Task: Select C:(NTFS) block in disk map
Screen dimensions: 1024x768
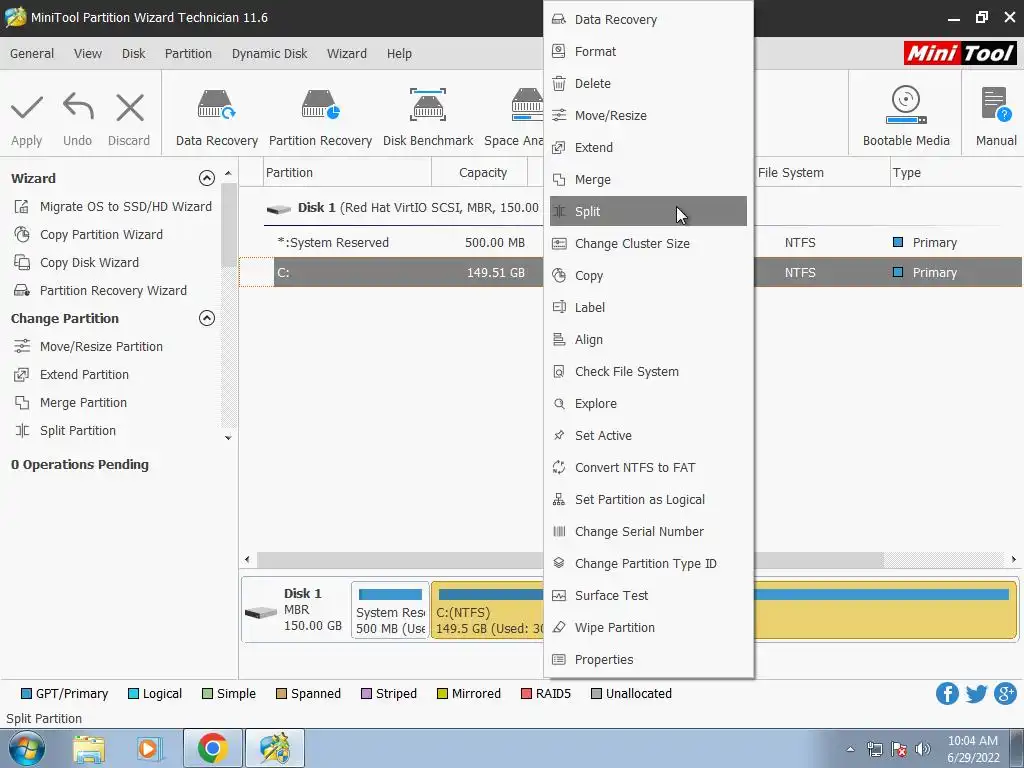Action: [487, 610]
